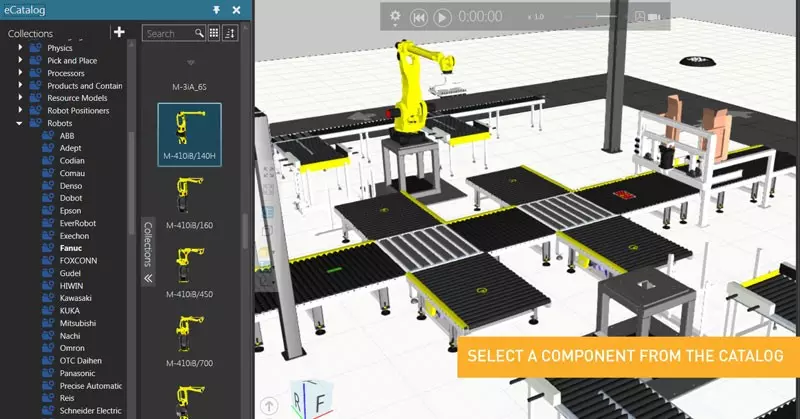Collapse the Collections side pane
The width and height of the screenshot is (800, 419).
(x=148, y=278)
